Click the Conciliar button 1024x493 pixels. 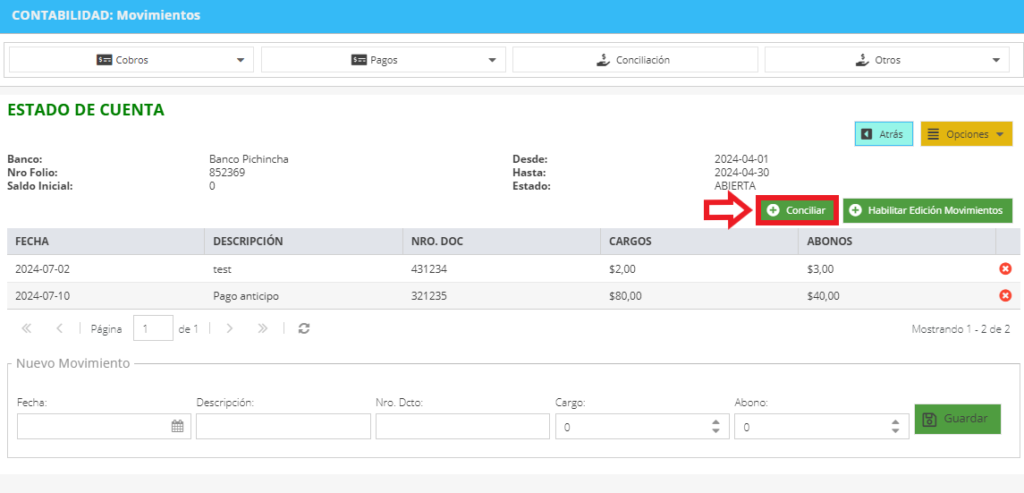(x=797, y=210)
